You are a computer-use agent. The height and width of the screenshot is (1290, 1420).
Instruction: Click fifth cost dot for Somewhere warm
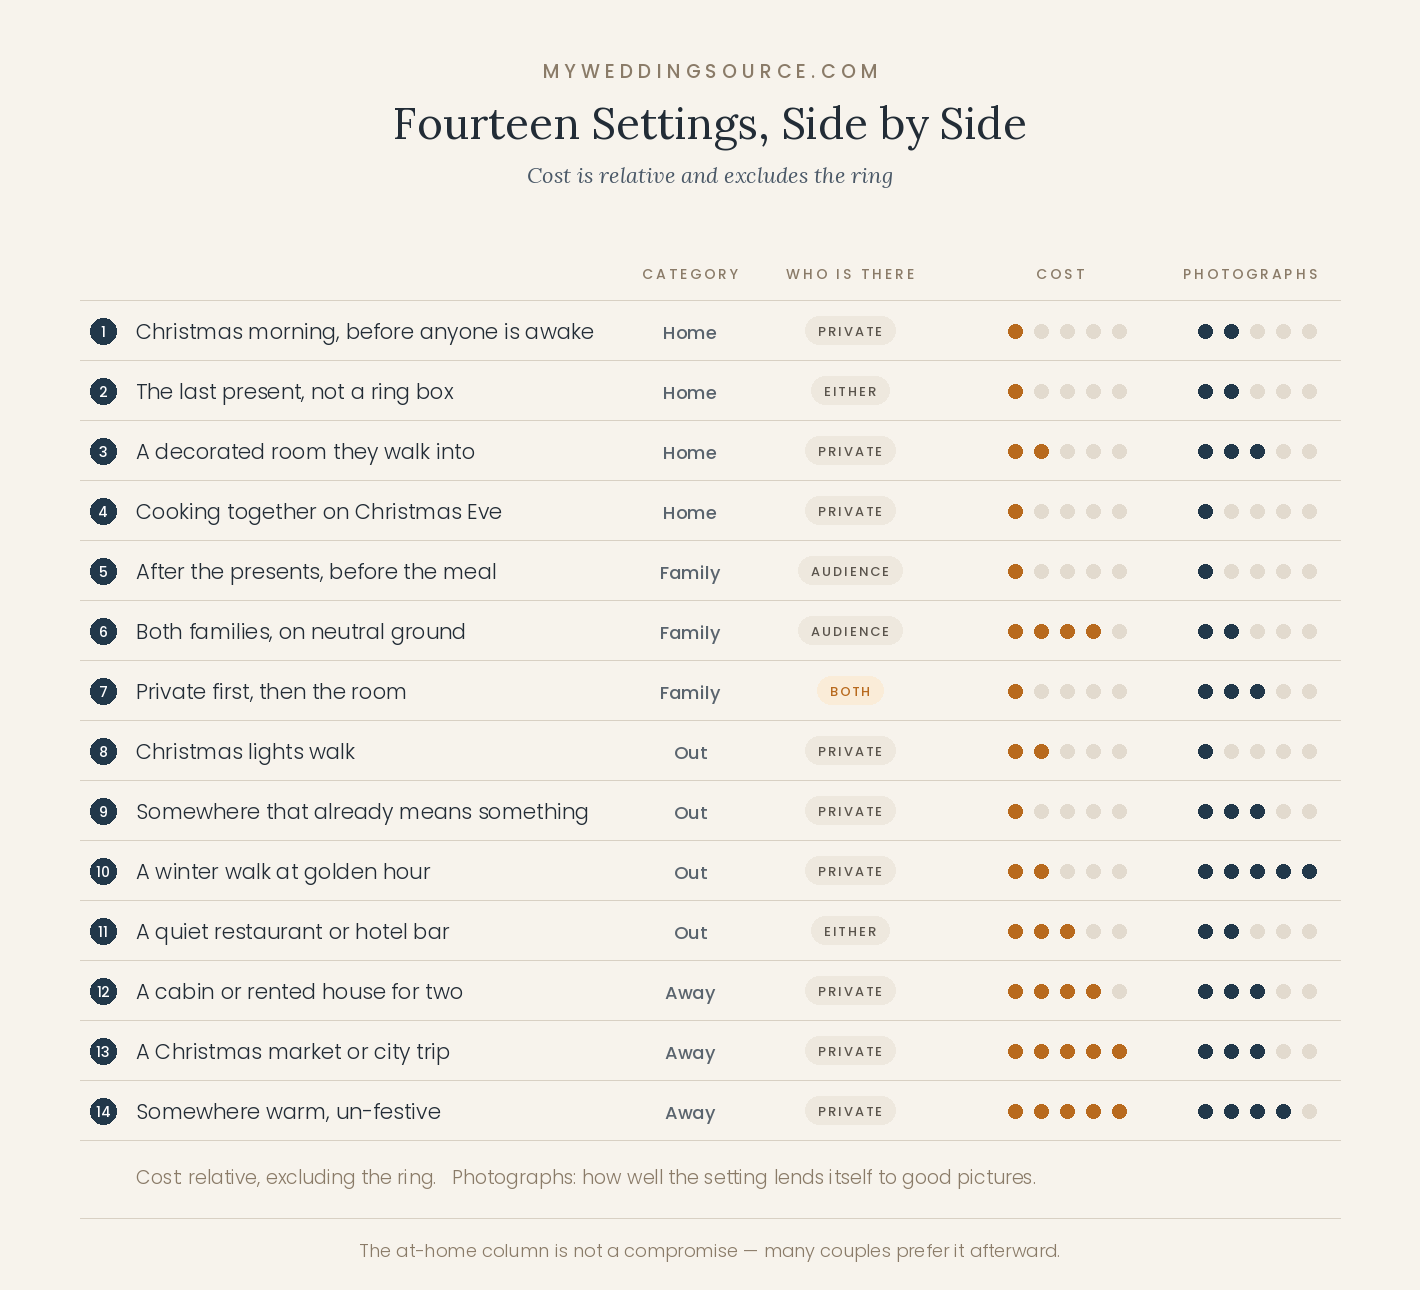coord(1119,1111)
